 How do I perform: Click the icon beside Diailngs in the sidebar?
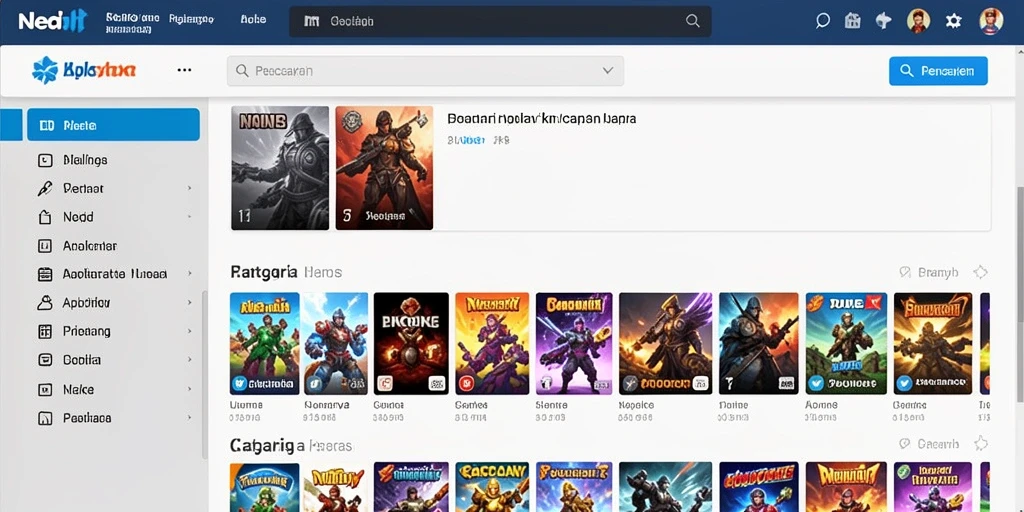click(x=45, y=160)
